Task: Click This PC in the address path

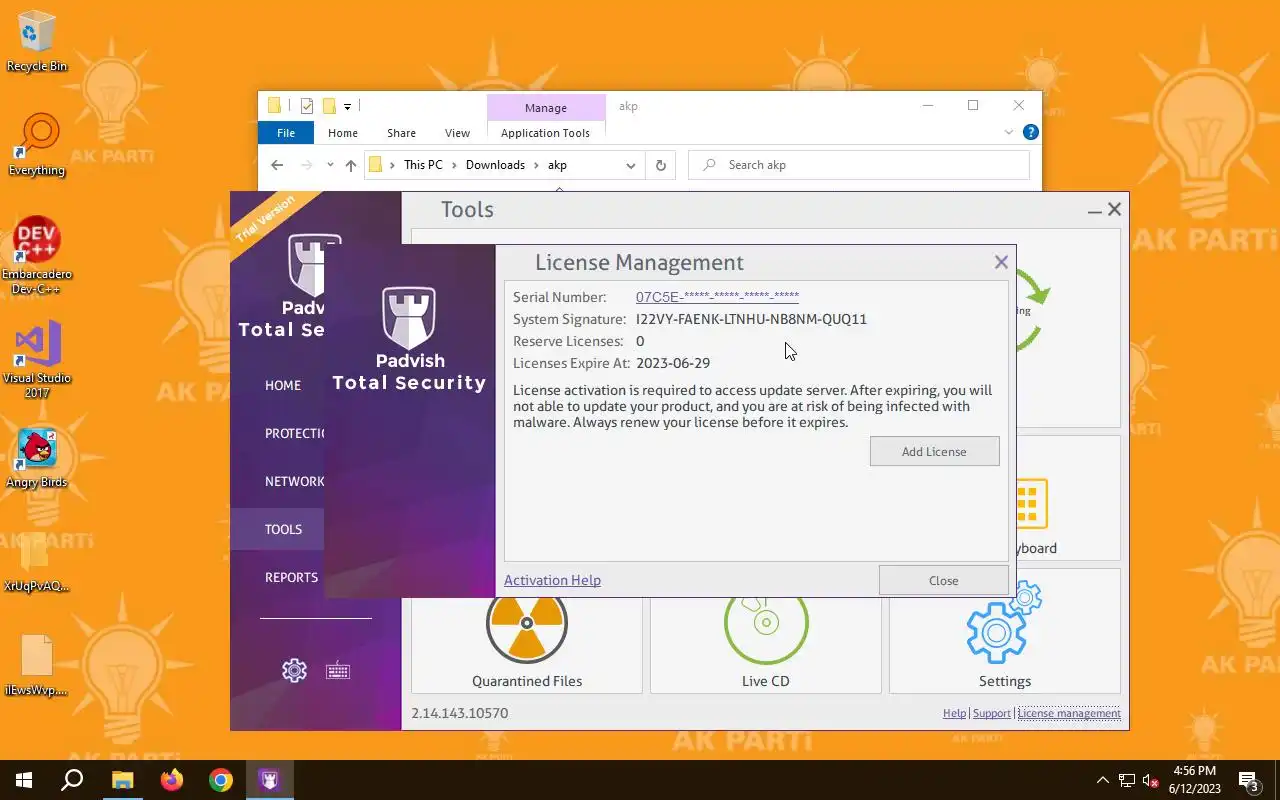Action: click(x=423, y=165)
